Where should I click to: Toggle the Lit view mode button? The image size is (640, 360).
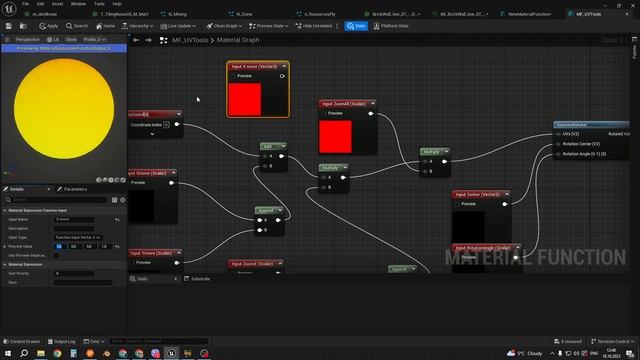tap(53, 40)
